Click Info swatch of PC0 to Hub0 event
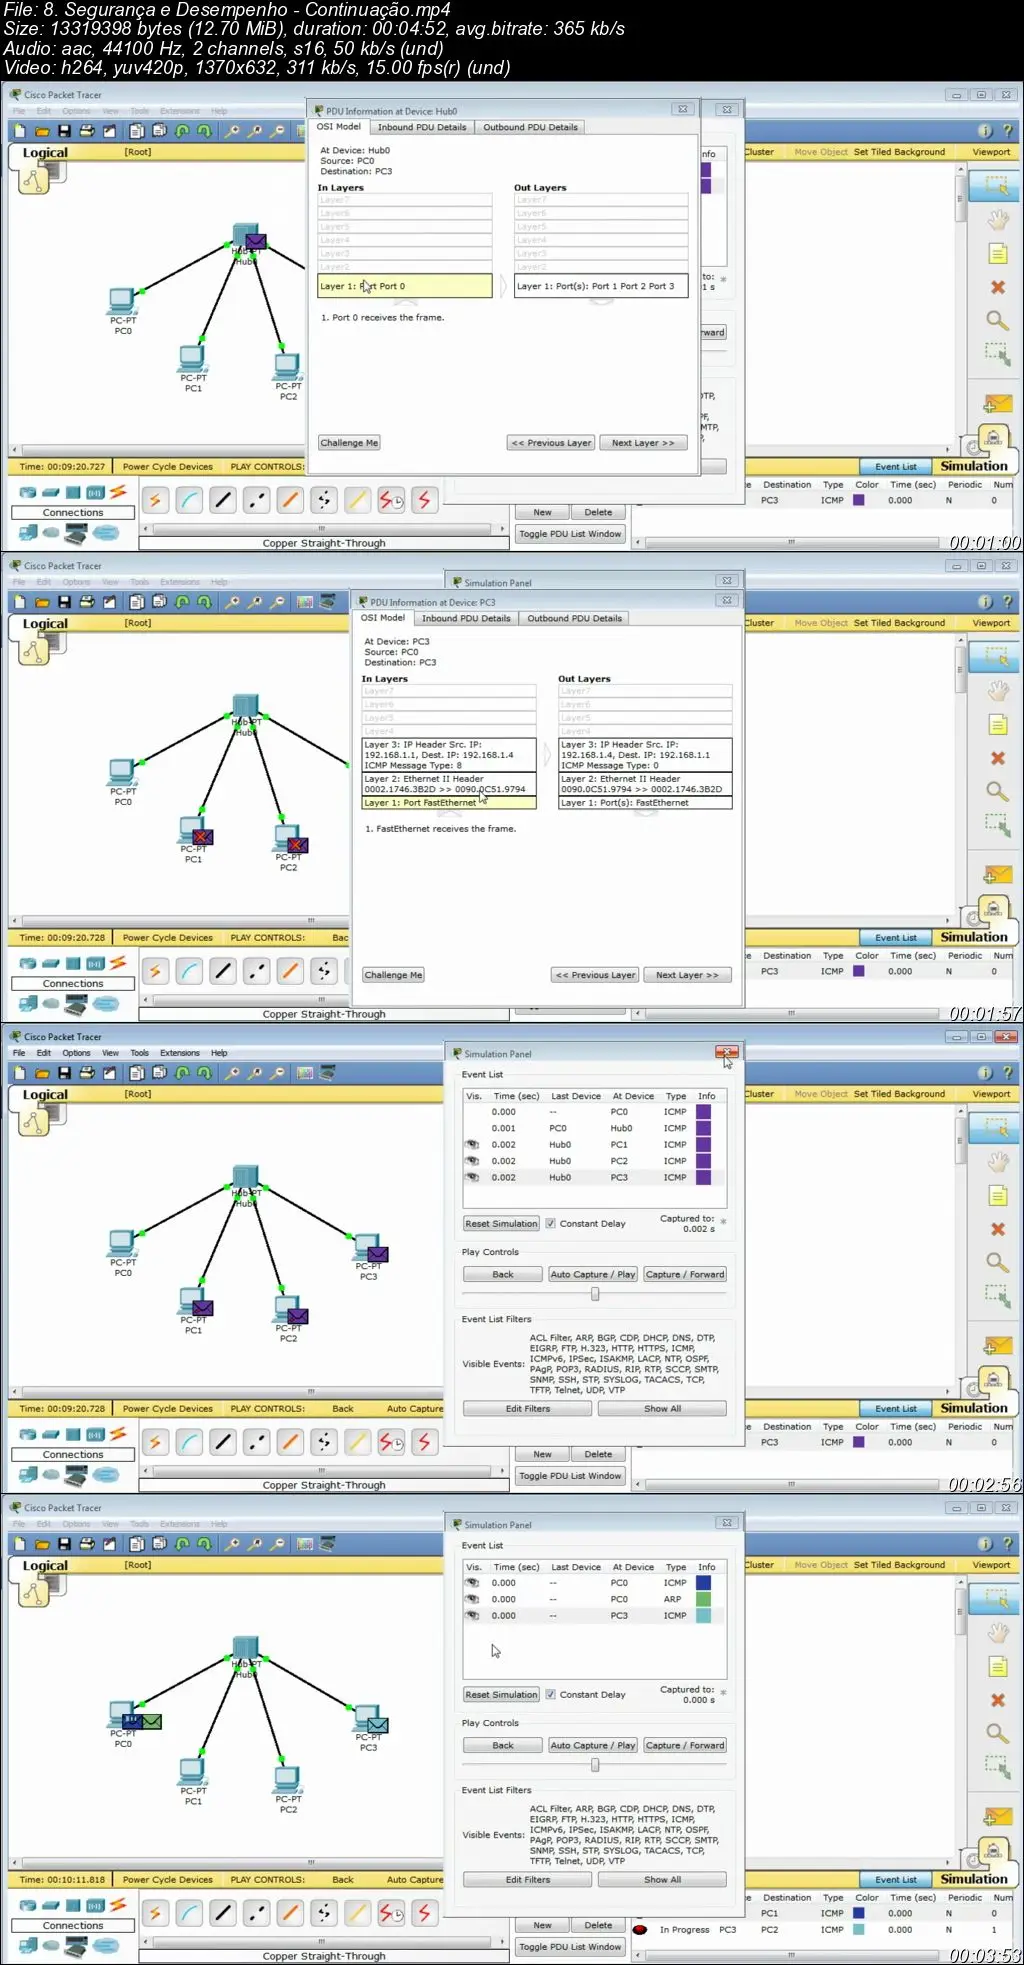The width and height of the screenshot is (1024, 1965). pos(704,1128)
